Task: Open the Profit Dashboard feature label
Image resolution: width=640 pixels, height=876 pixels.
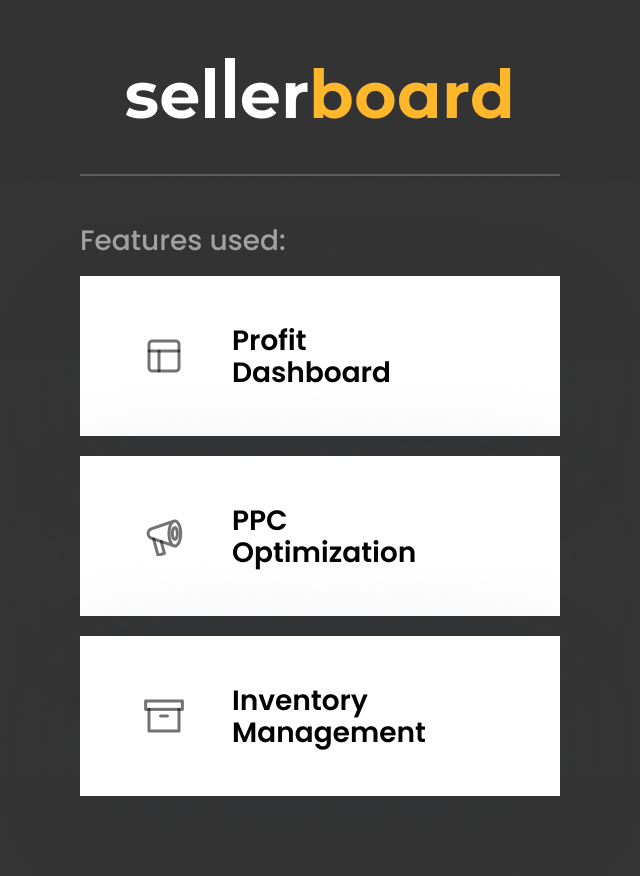Action: coord(311,356)
